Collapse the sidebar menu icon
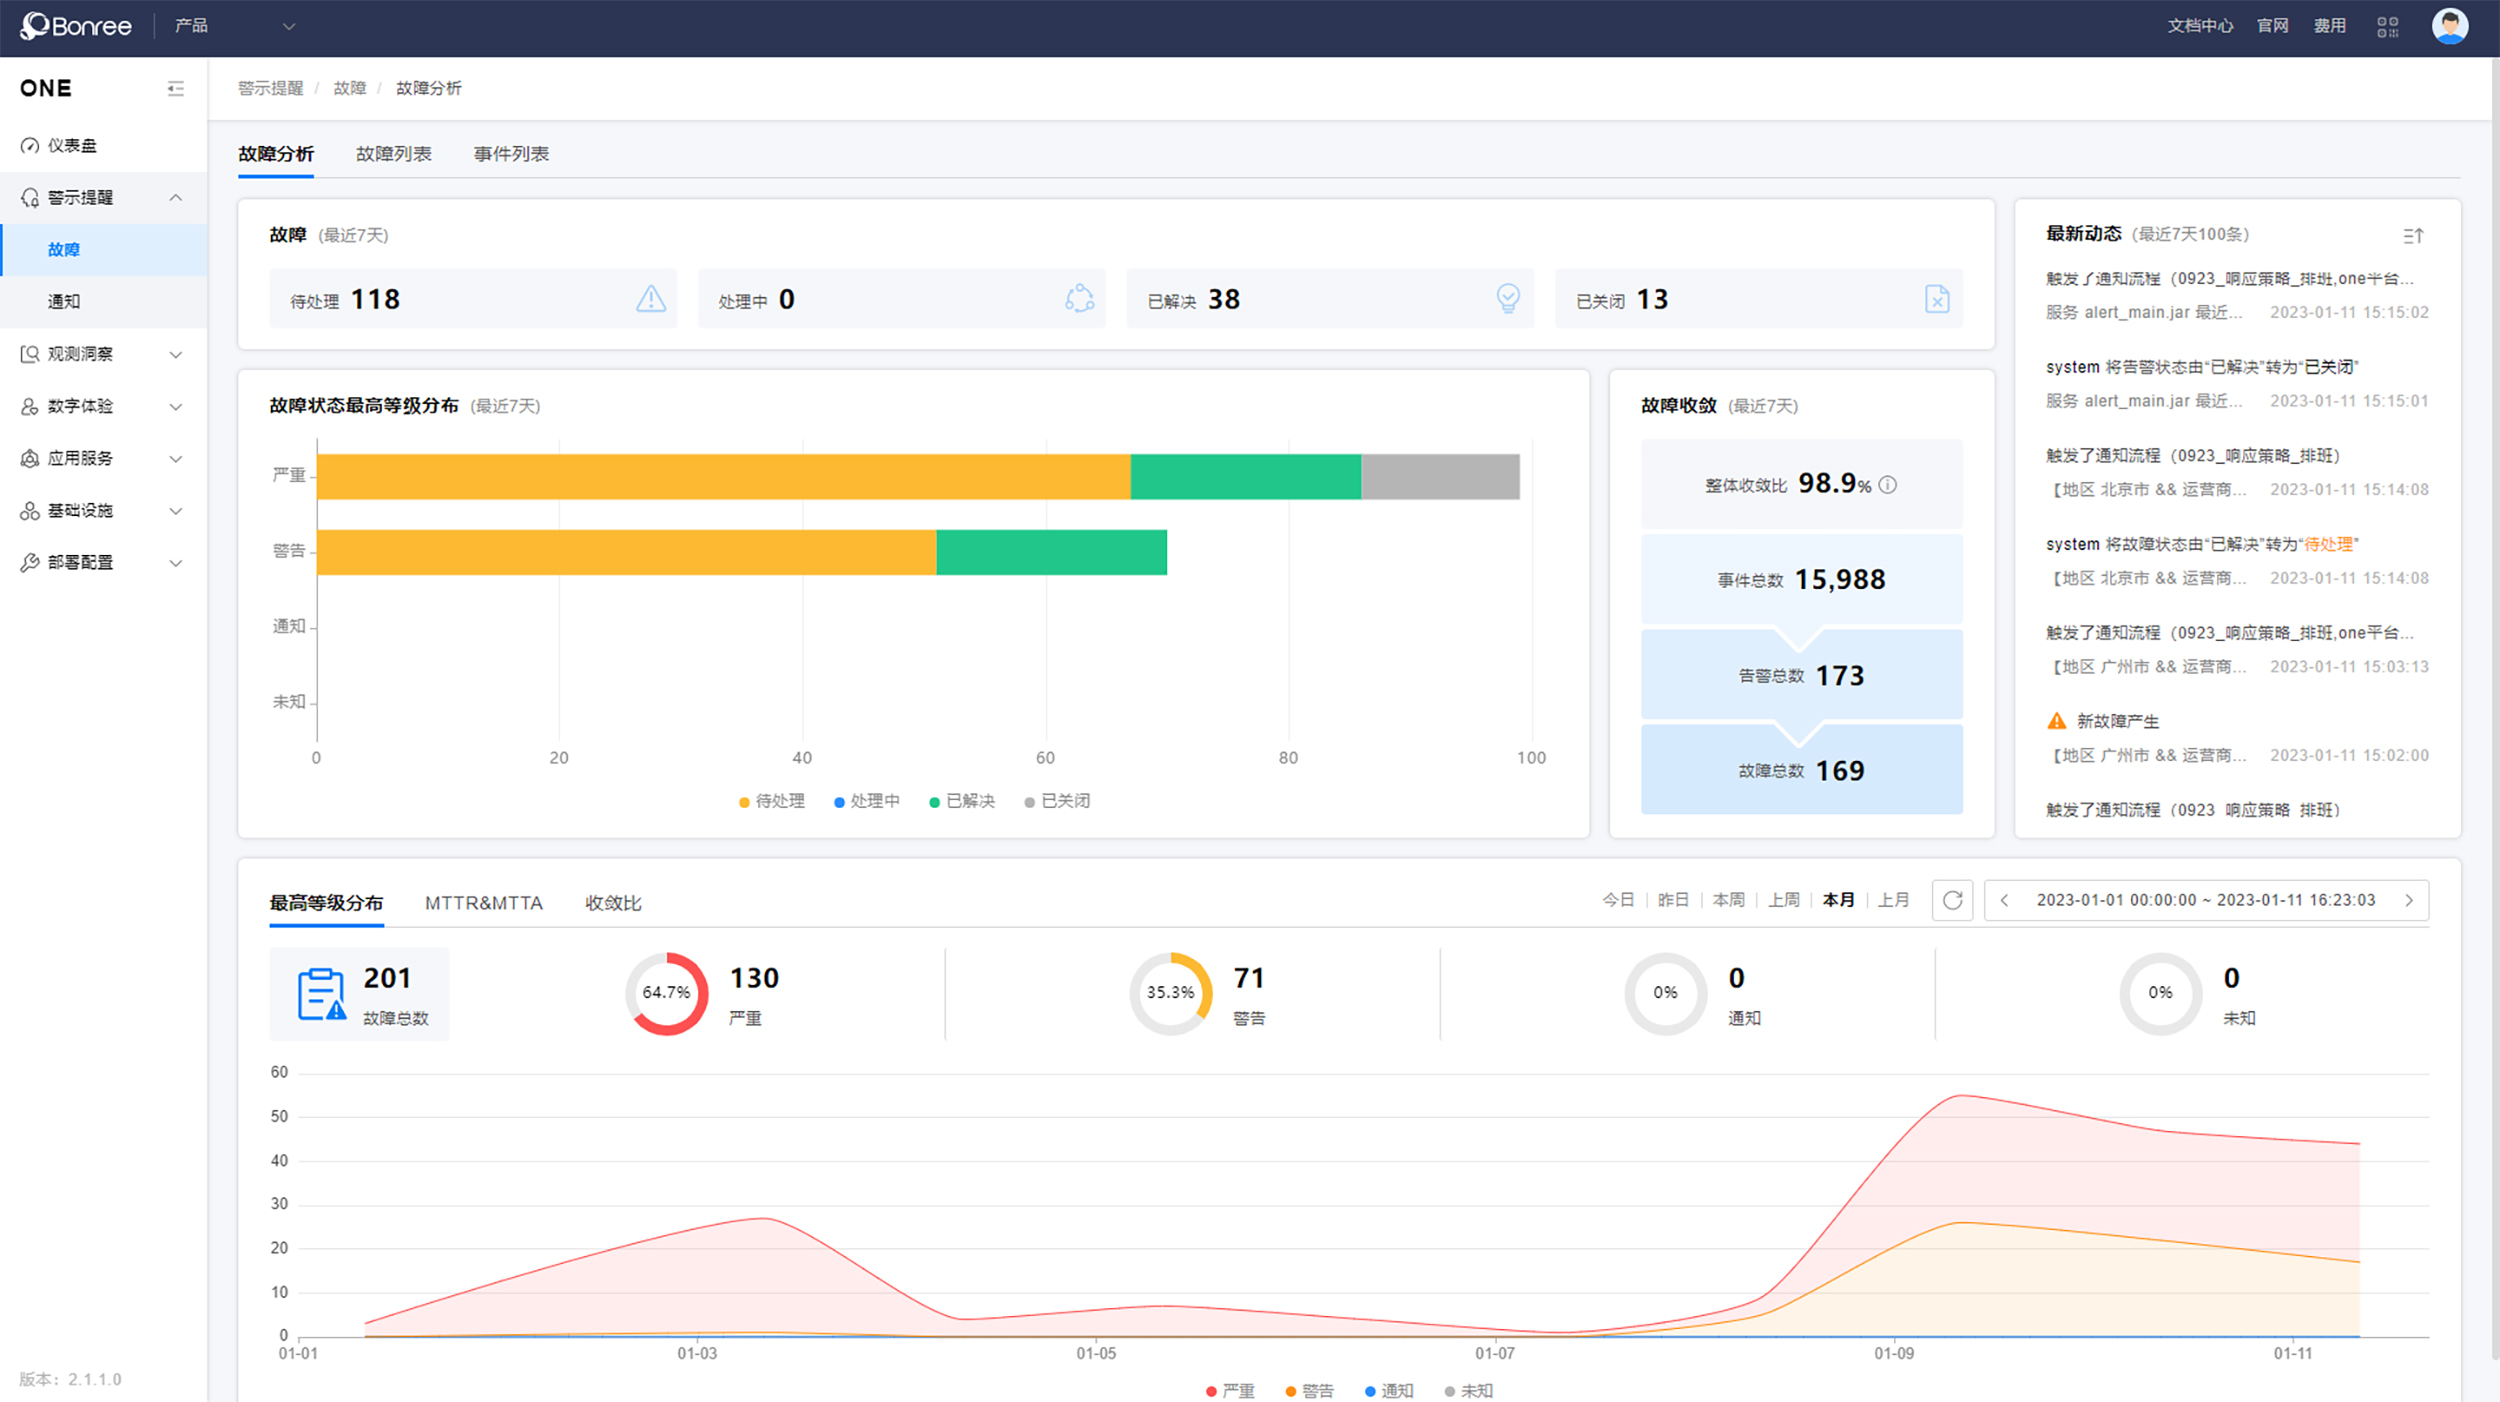The width and height of the screenshot is (2500, 1402). [175, 89]
